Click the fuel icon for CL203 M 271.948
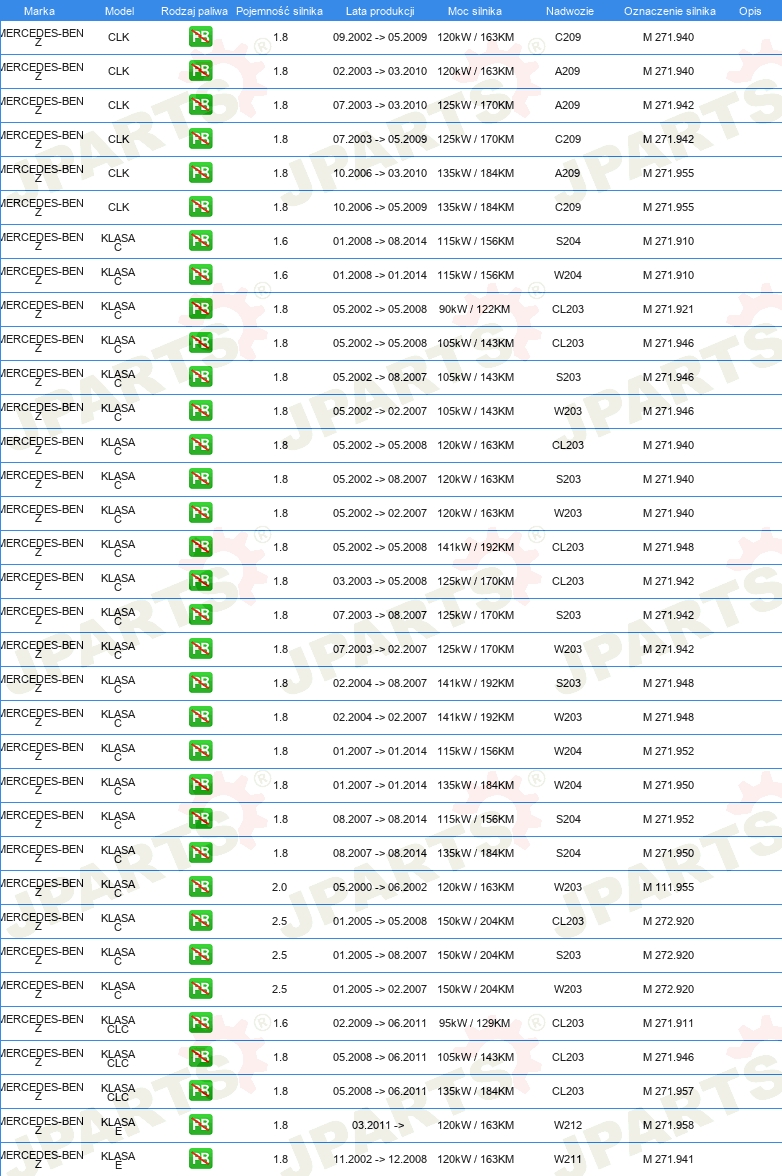Screen dimensions: 782x1176 pyautogui.click(x=200, y=546)
